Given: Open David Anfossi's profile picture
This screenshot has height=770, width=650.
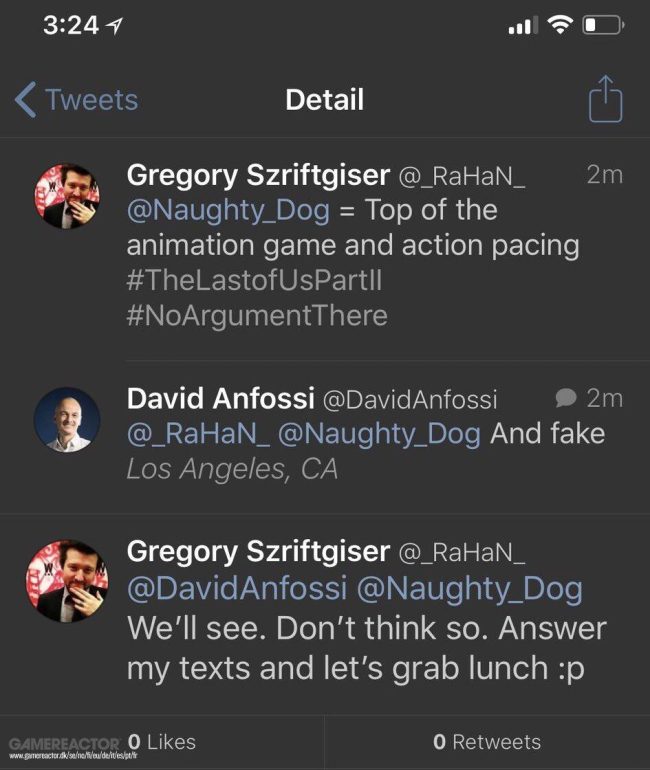Looking at the screenshot, I should click(67, 420).
